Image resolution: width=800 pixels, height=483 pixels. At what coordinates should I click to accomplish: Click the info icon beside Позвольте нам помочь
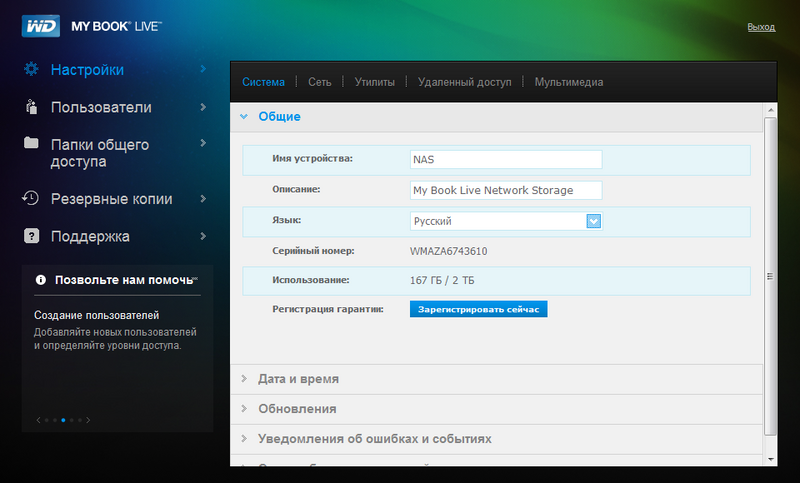41,279
